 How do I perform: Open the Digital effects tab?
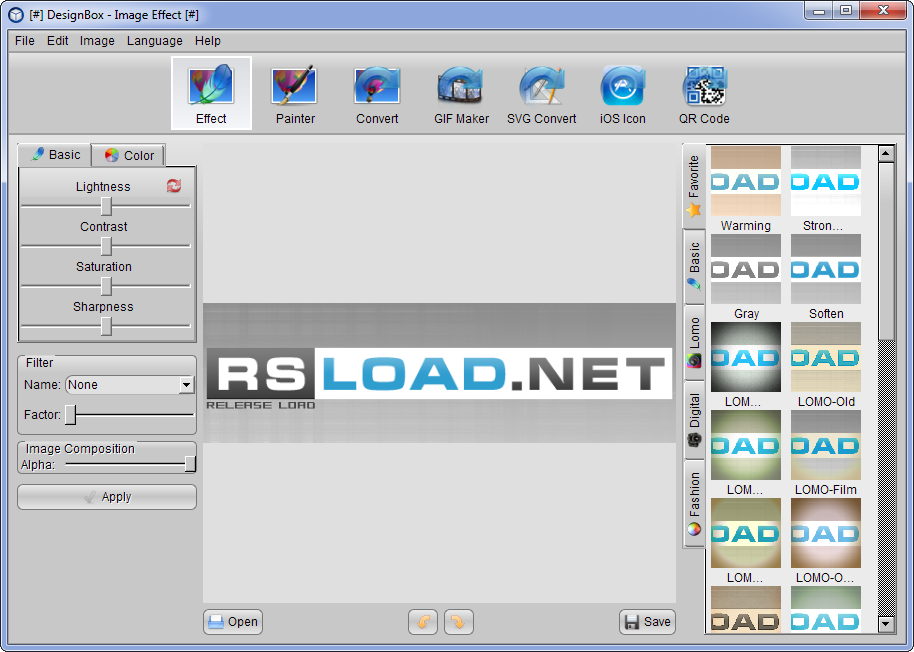(694, 420)
